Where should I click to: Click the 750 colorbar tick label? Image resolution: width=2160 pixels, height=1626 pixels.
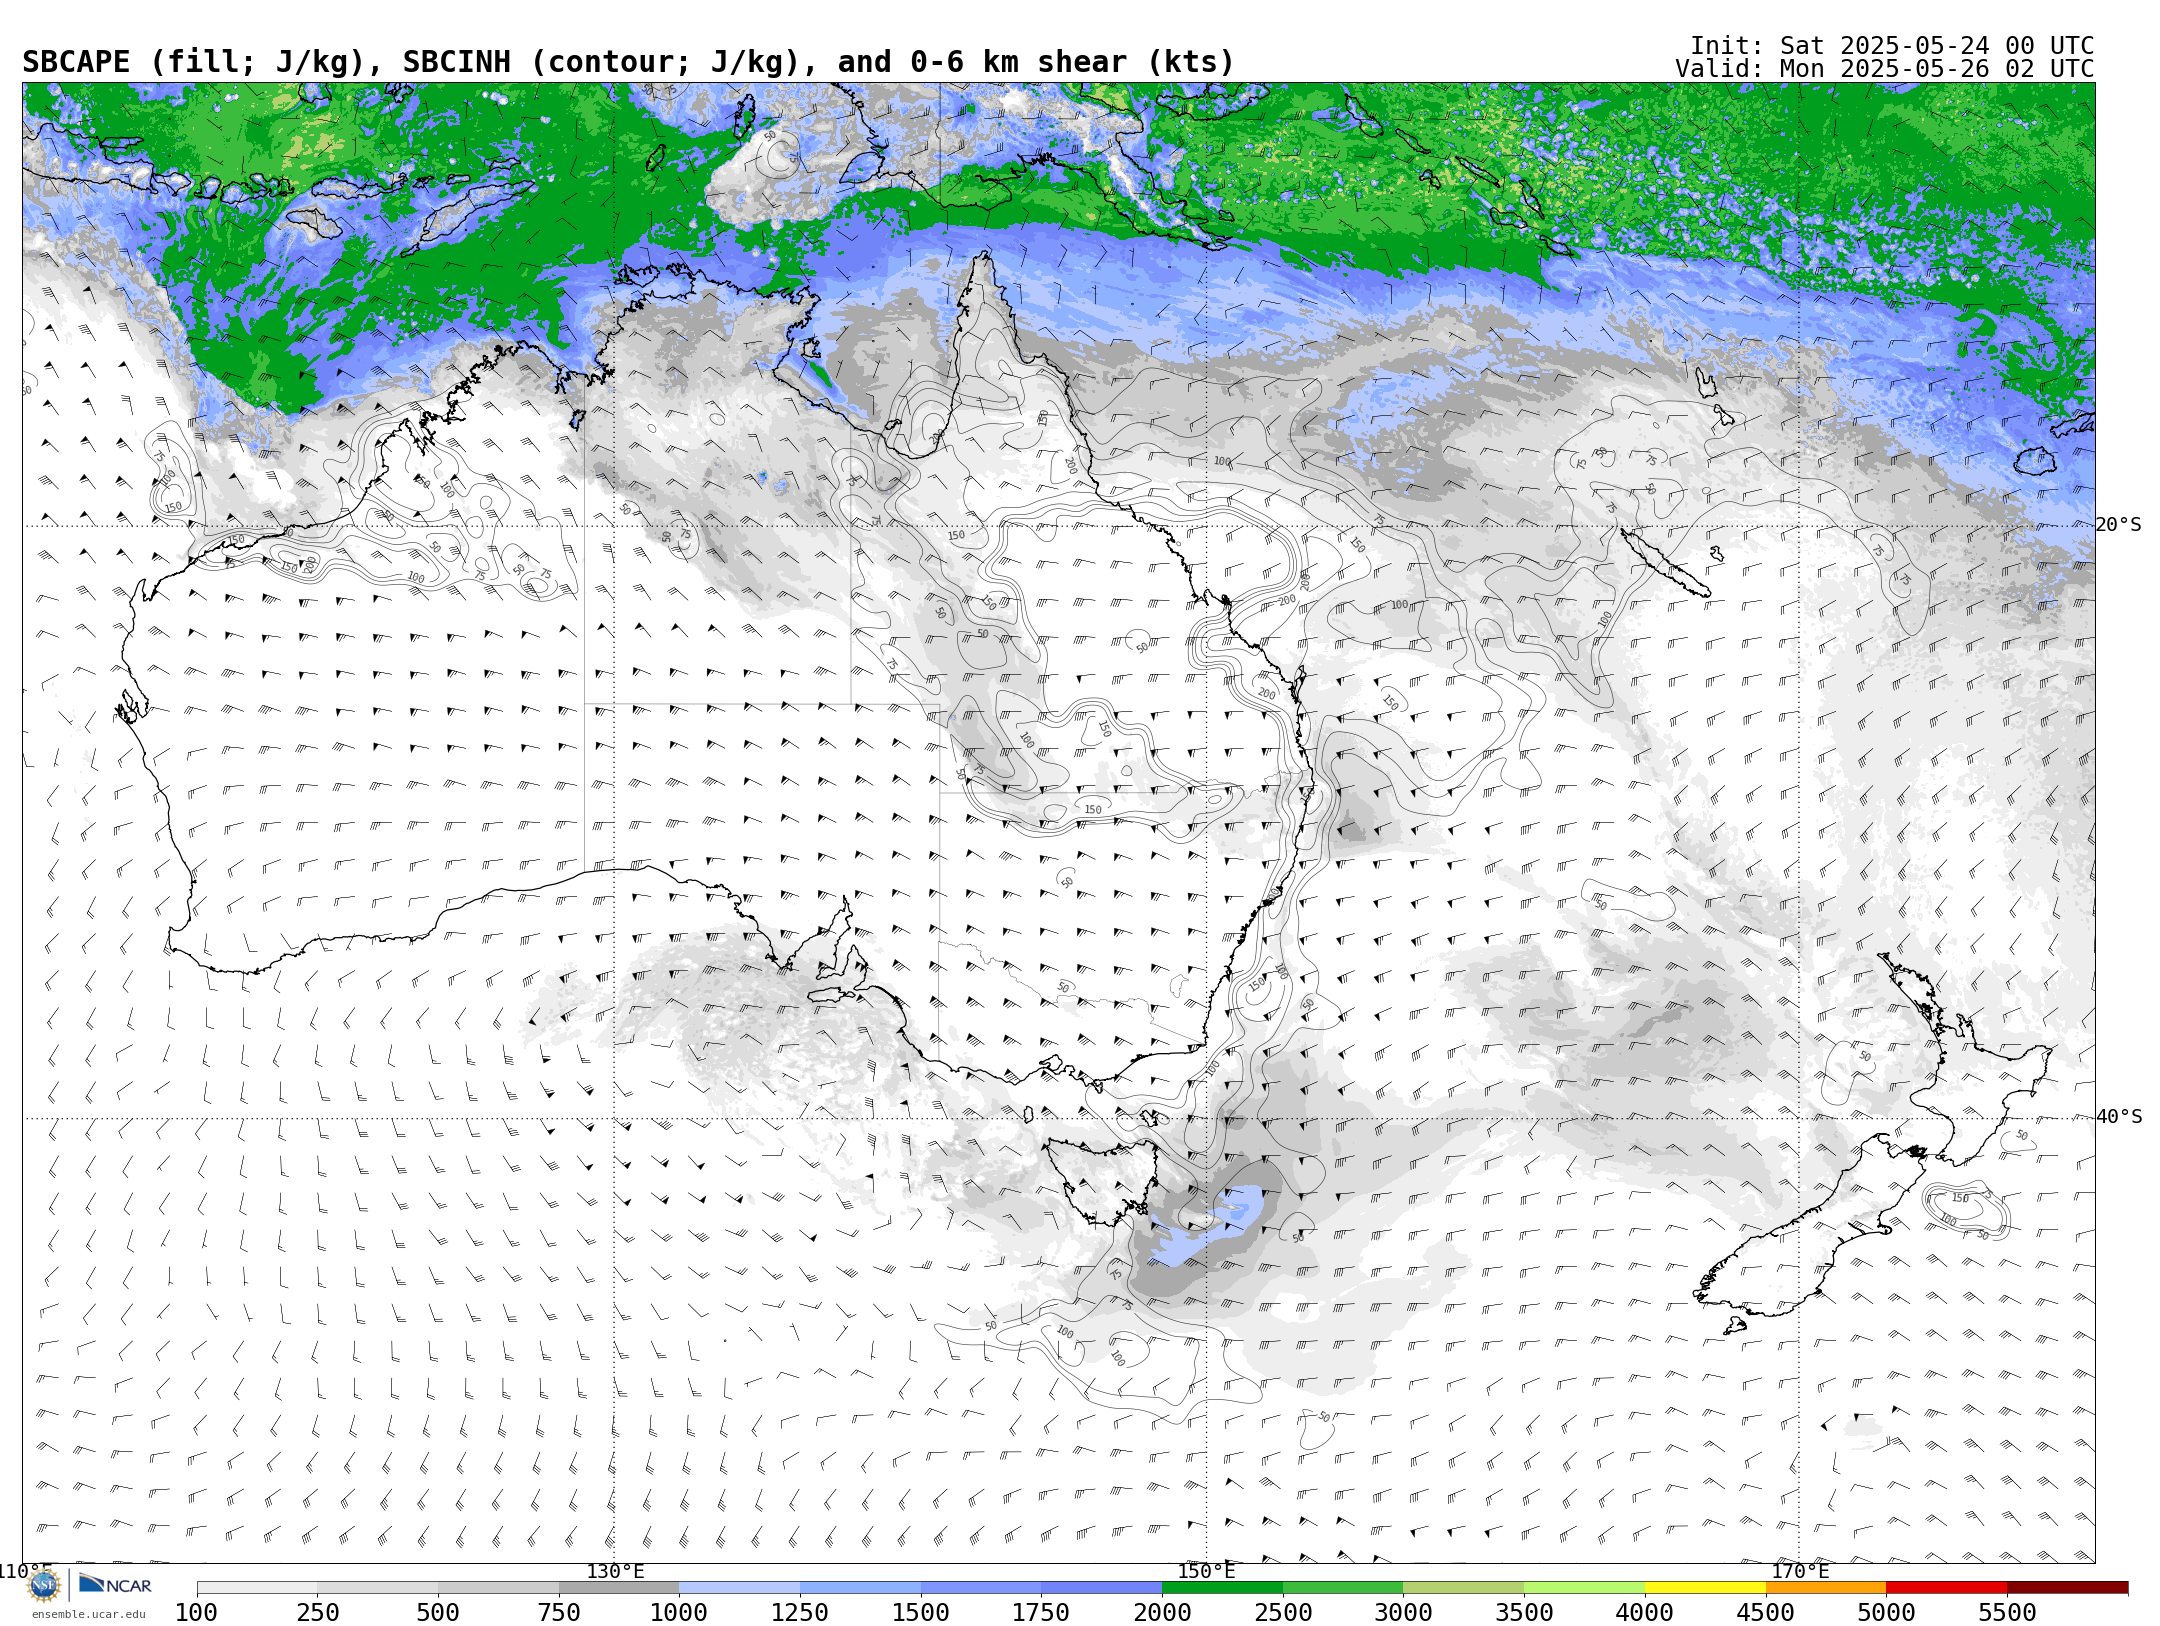click(559, 1613)
